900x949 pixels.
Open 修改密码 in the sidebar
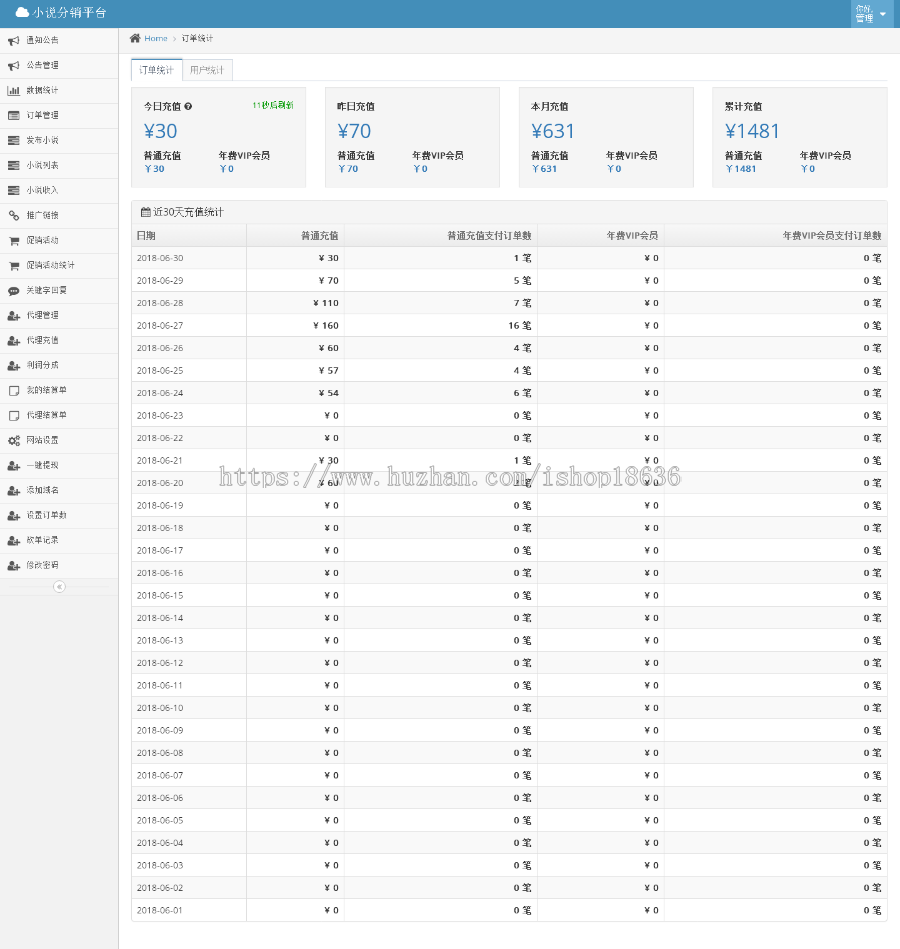pyautogui.click(x=42, y=565)
